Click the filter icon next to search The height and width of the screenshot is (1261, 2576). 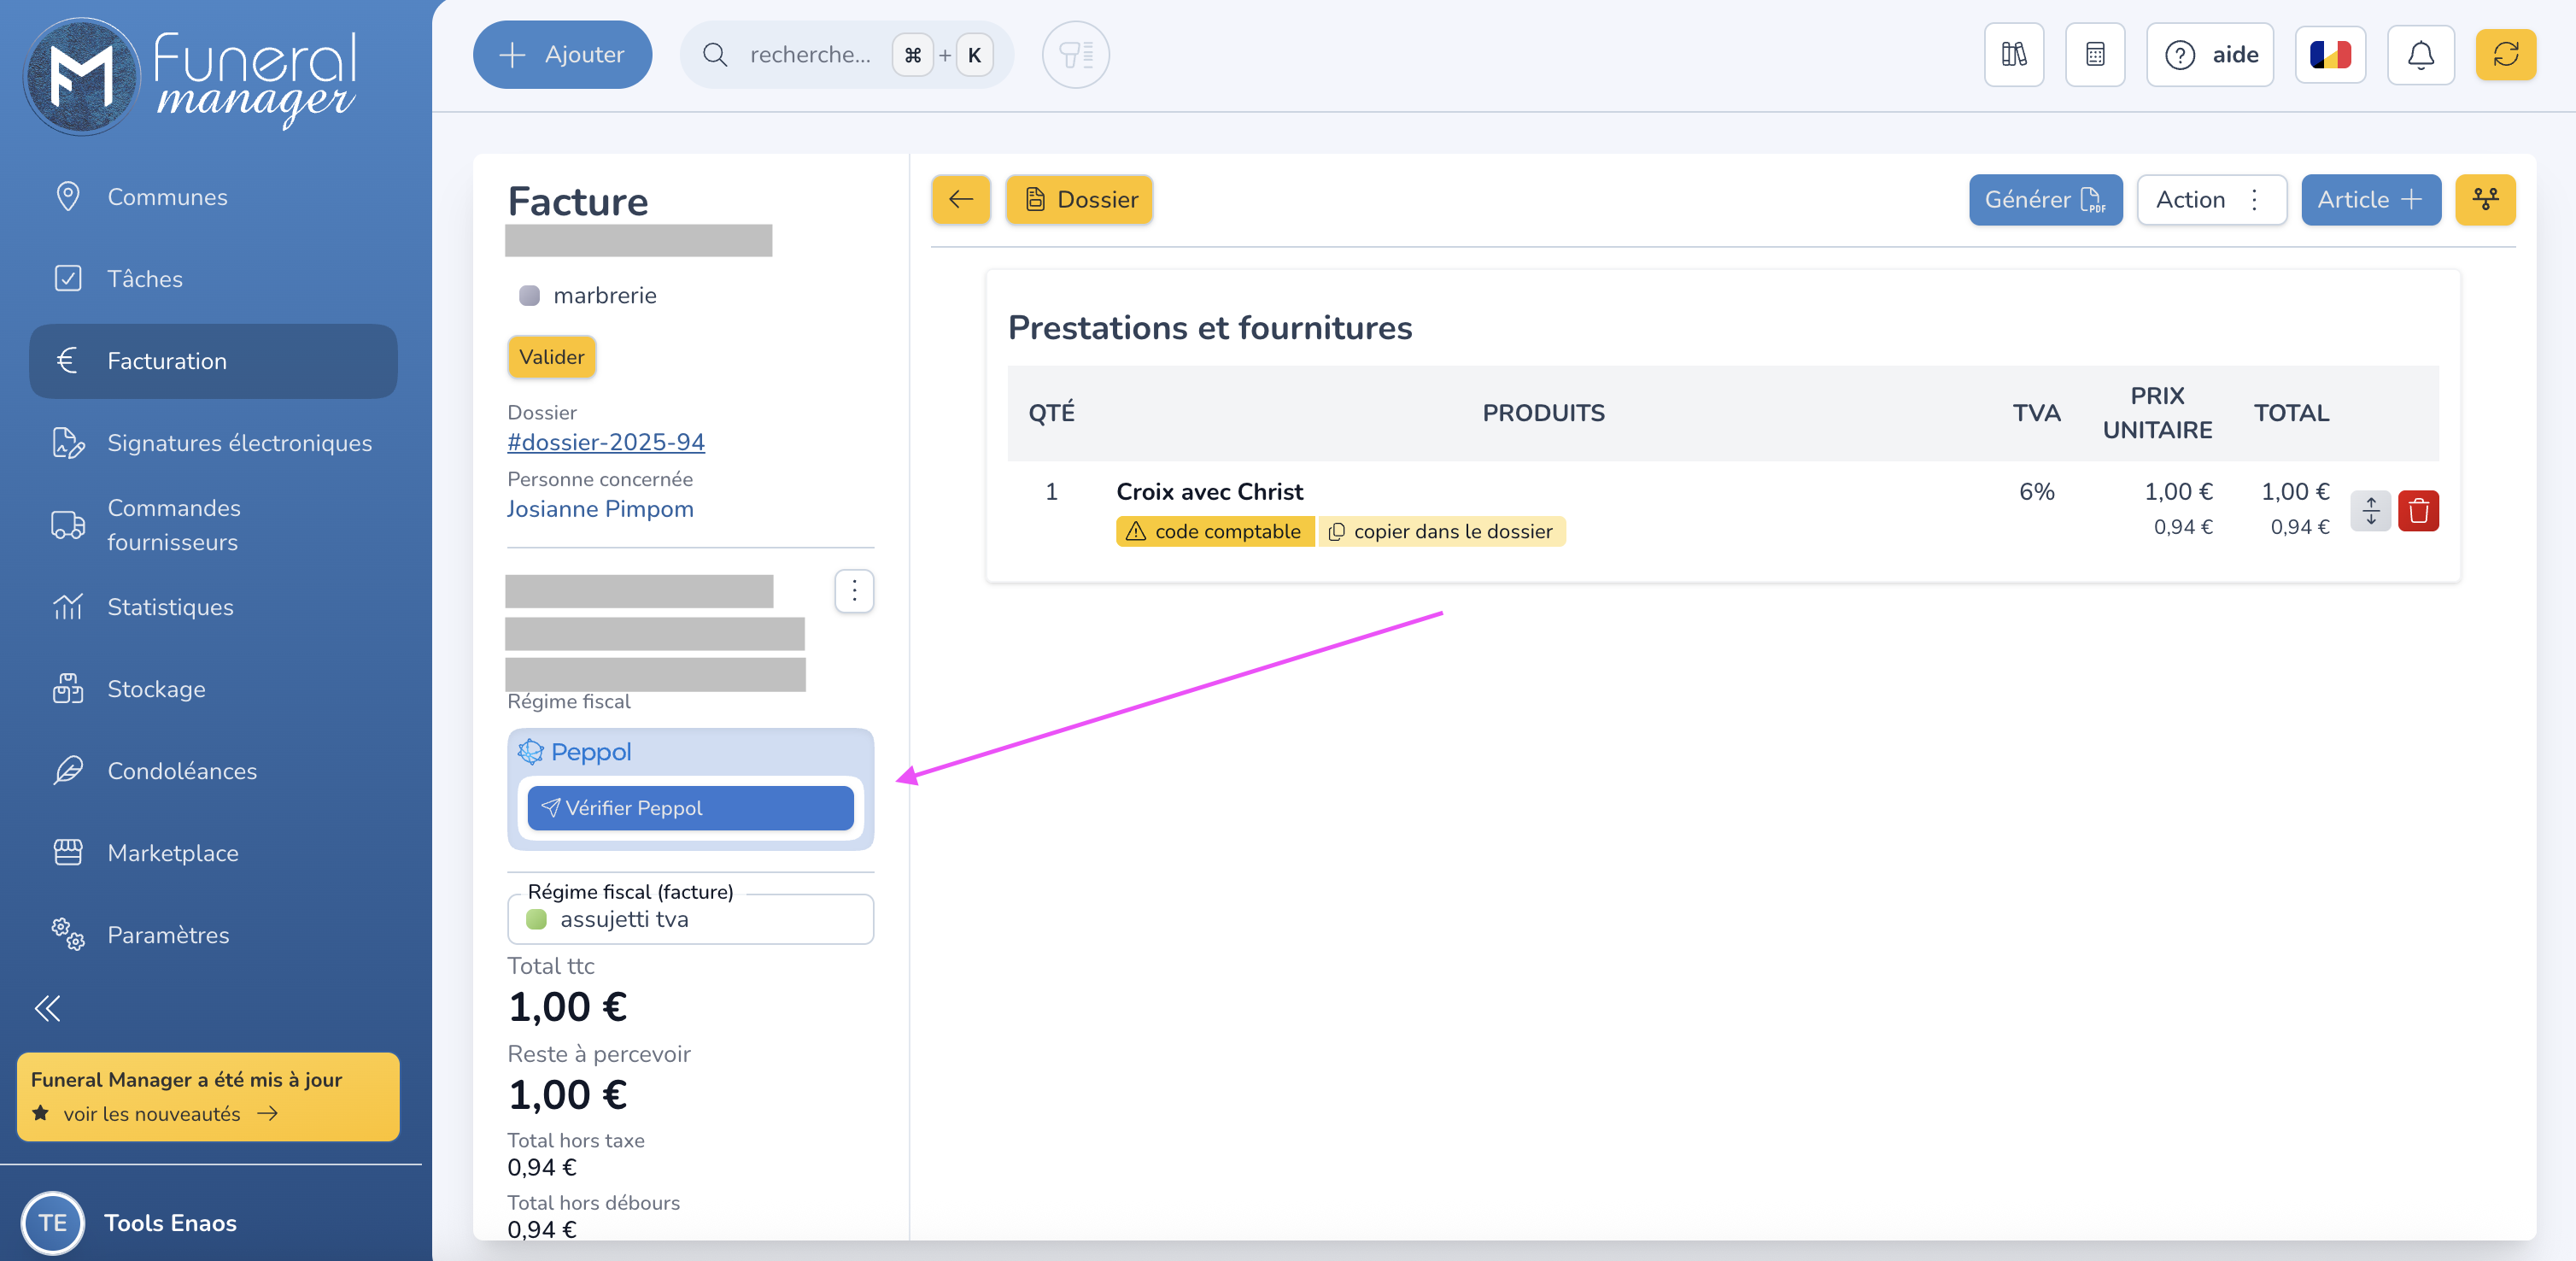click(x=1075, y=55)
